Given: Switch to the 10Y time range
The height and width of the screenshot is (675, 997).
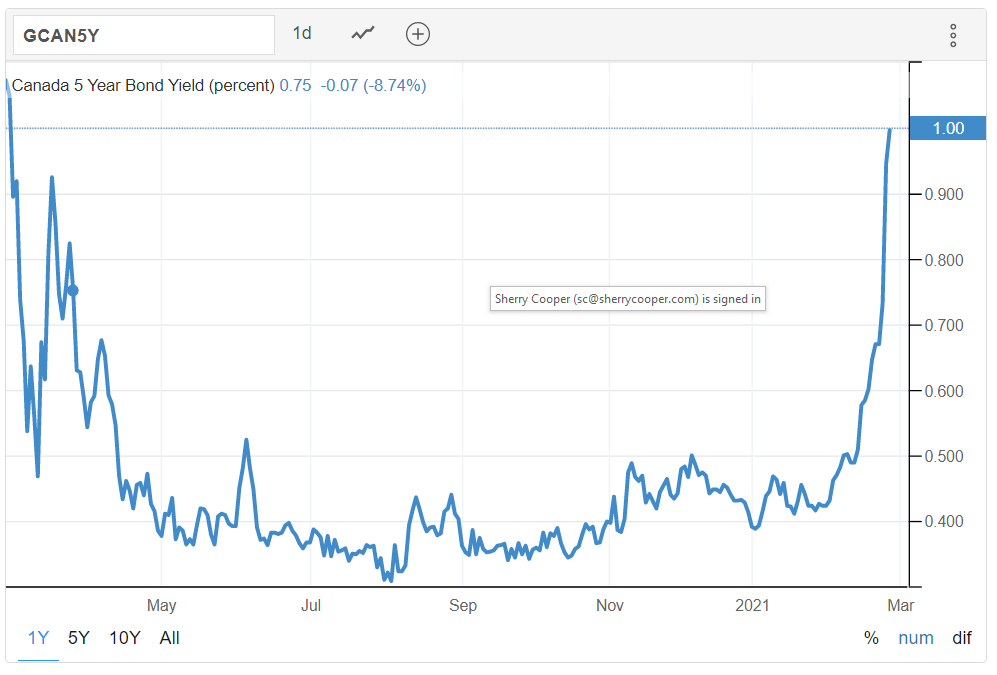Looking at the screenshot, I should pos(125,638).
